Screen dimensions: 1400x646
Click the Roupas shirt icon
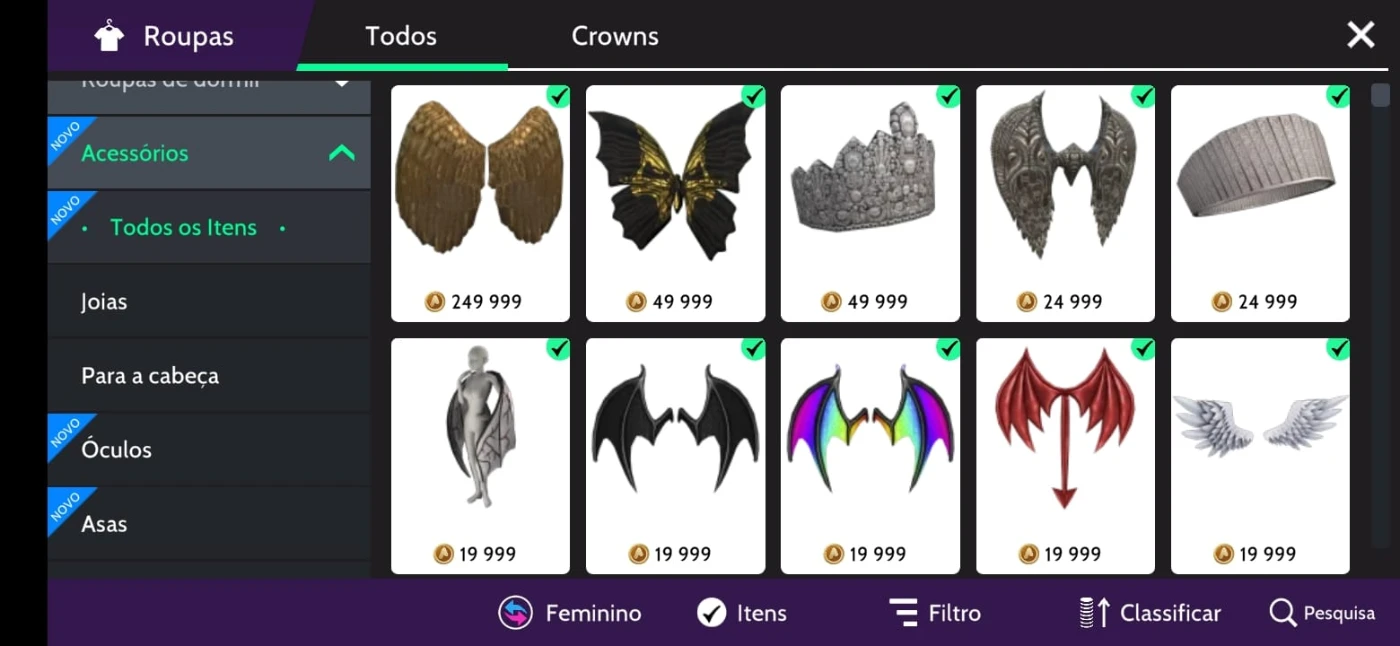pyautogui.click(x=109, y=36)
